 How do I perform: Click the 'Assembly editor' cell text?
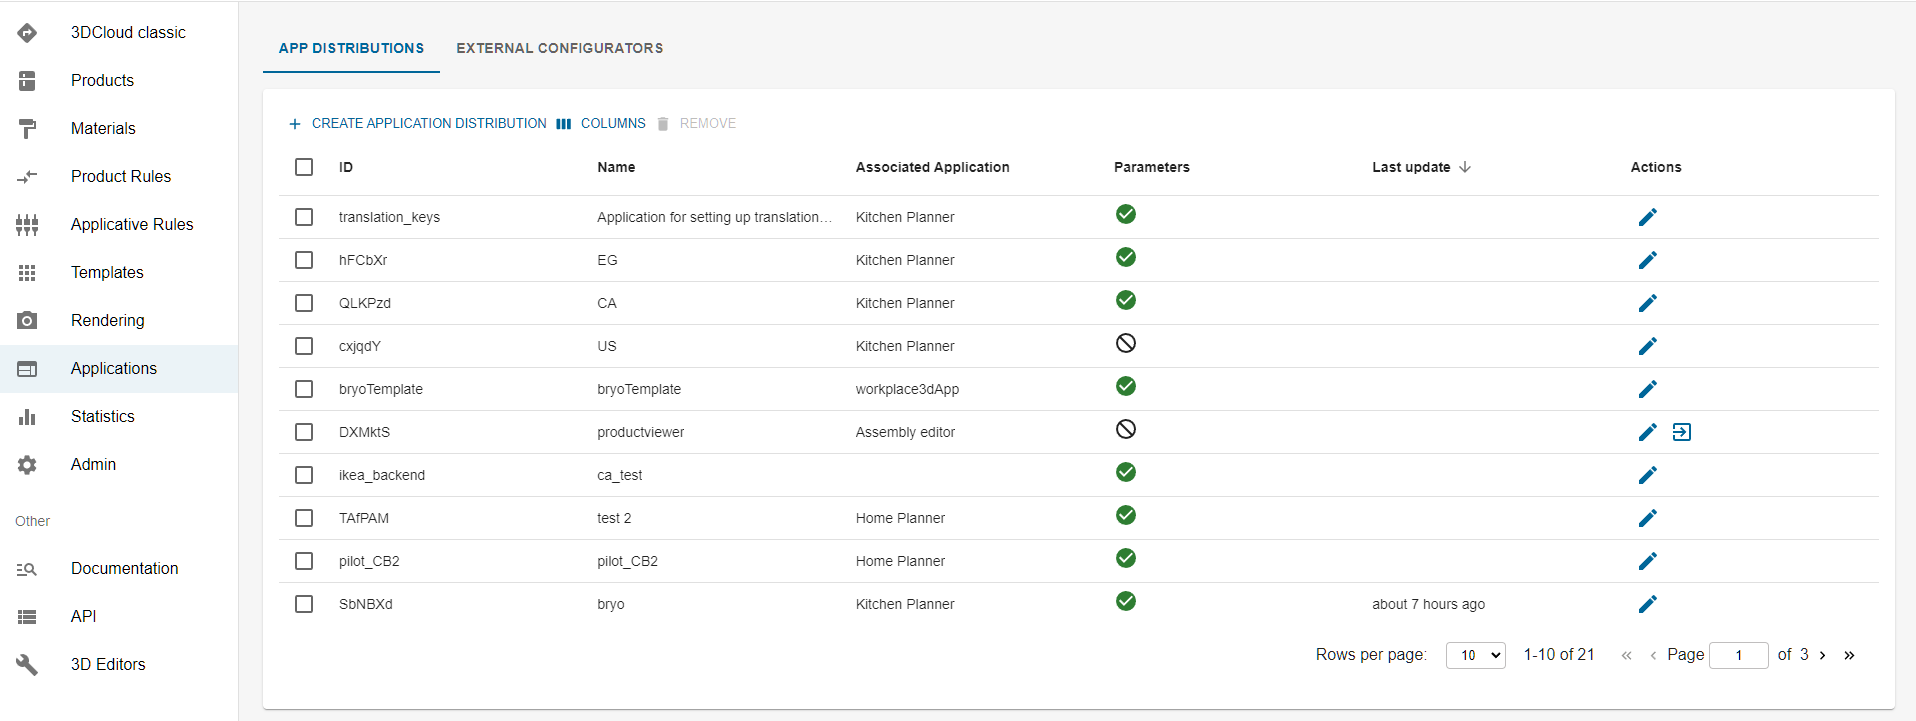(905, 432)
